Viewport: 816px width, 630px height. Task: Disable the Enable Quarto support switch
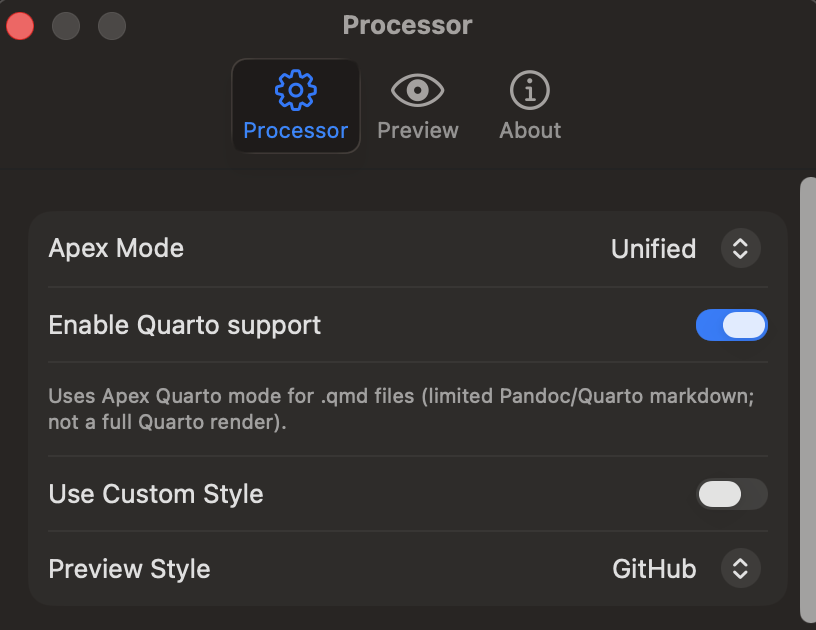[x=732, y=325]
